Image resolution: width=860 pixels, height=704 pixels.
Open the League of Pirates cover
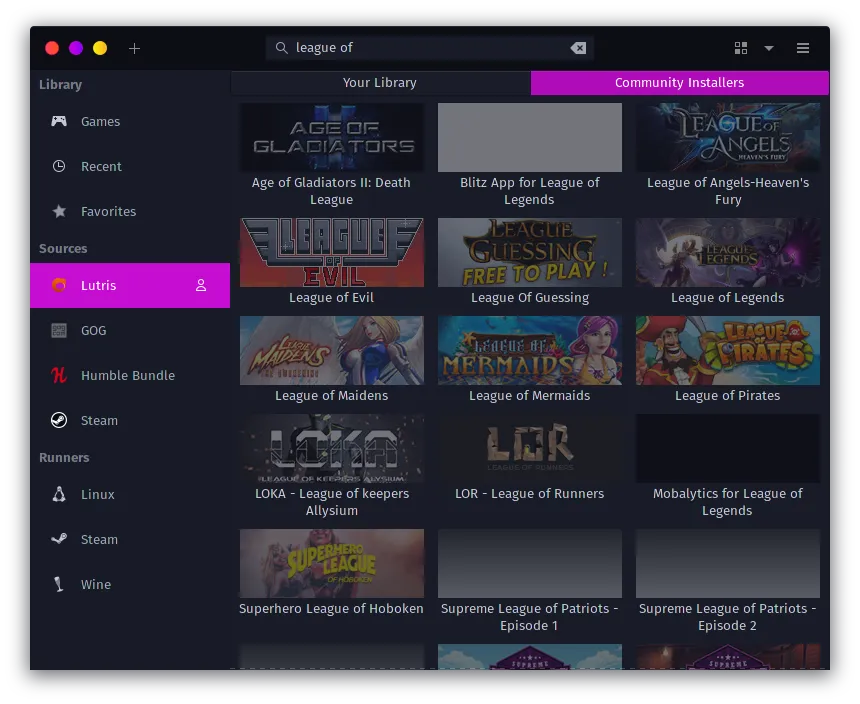click(x=728, y=350)
